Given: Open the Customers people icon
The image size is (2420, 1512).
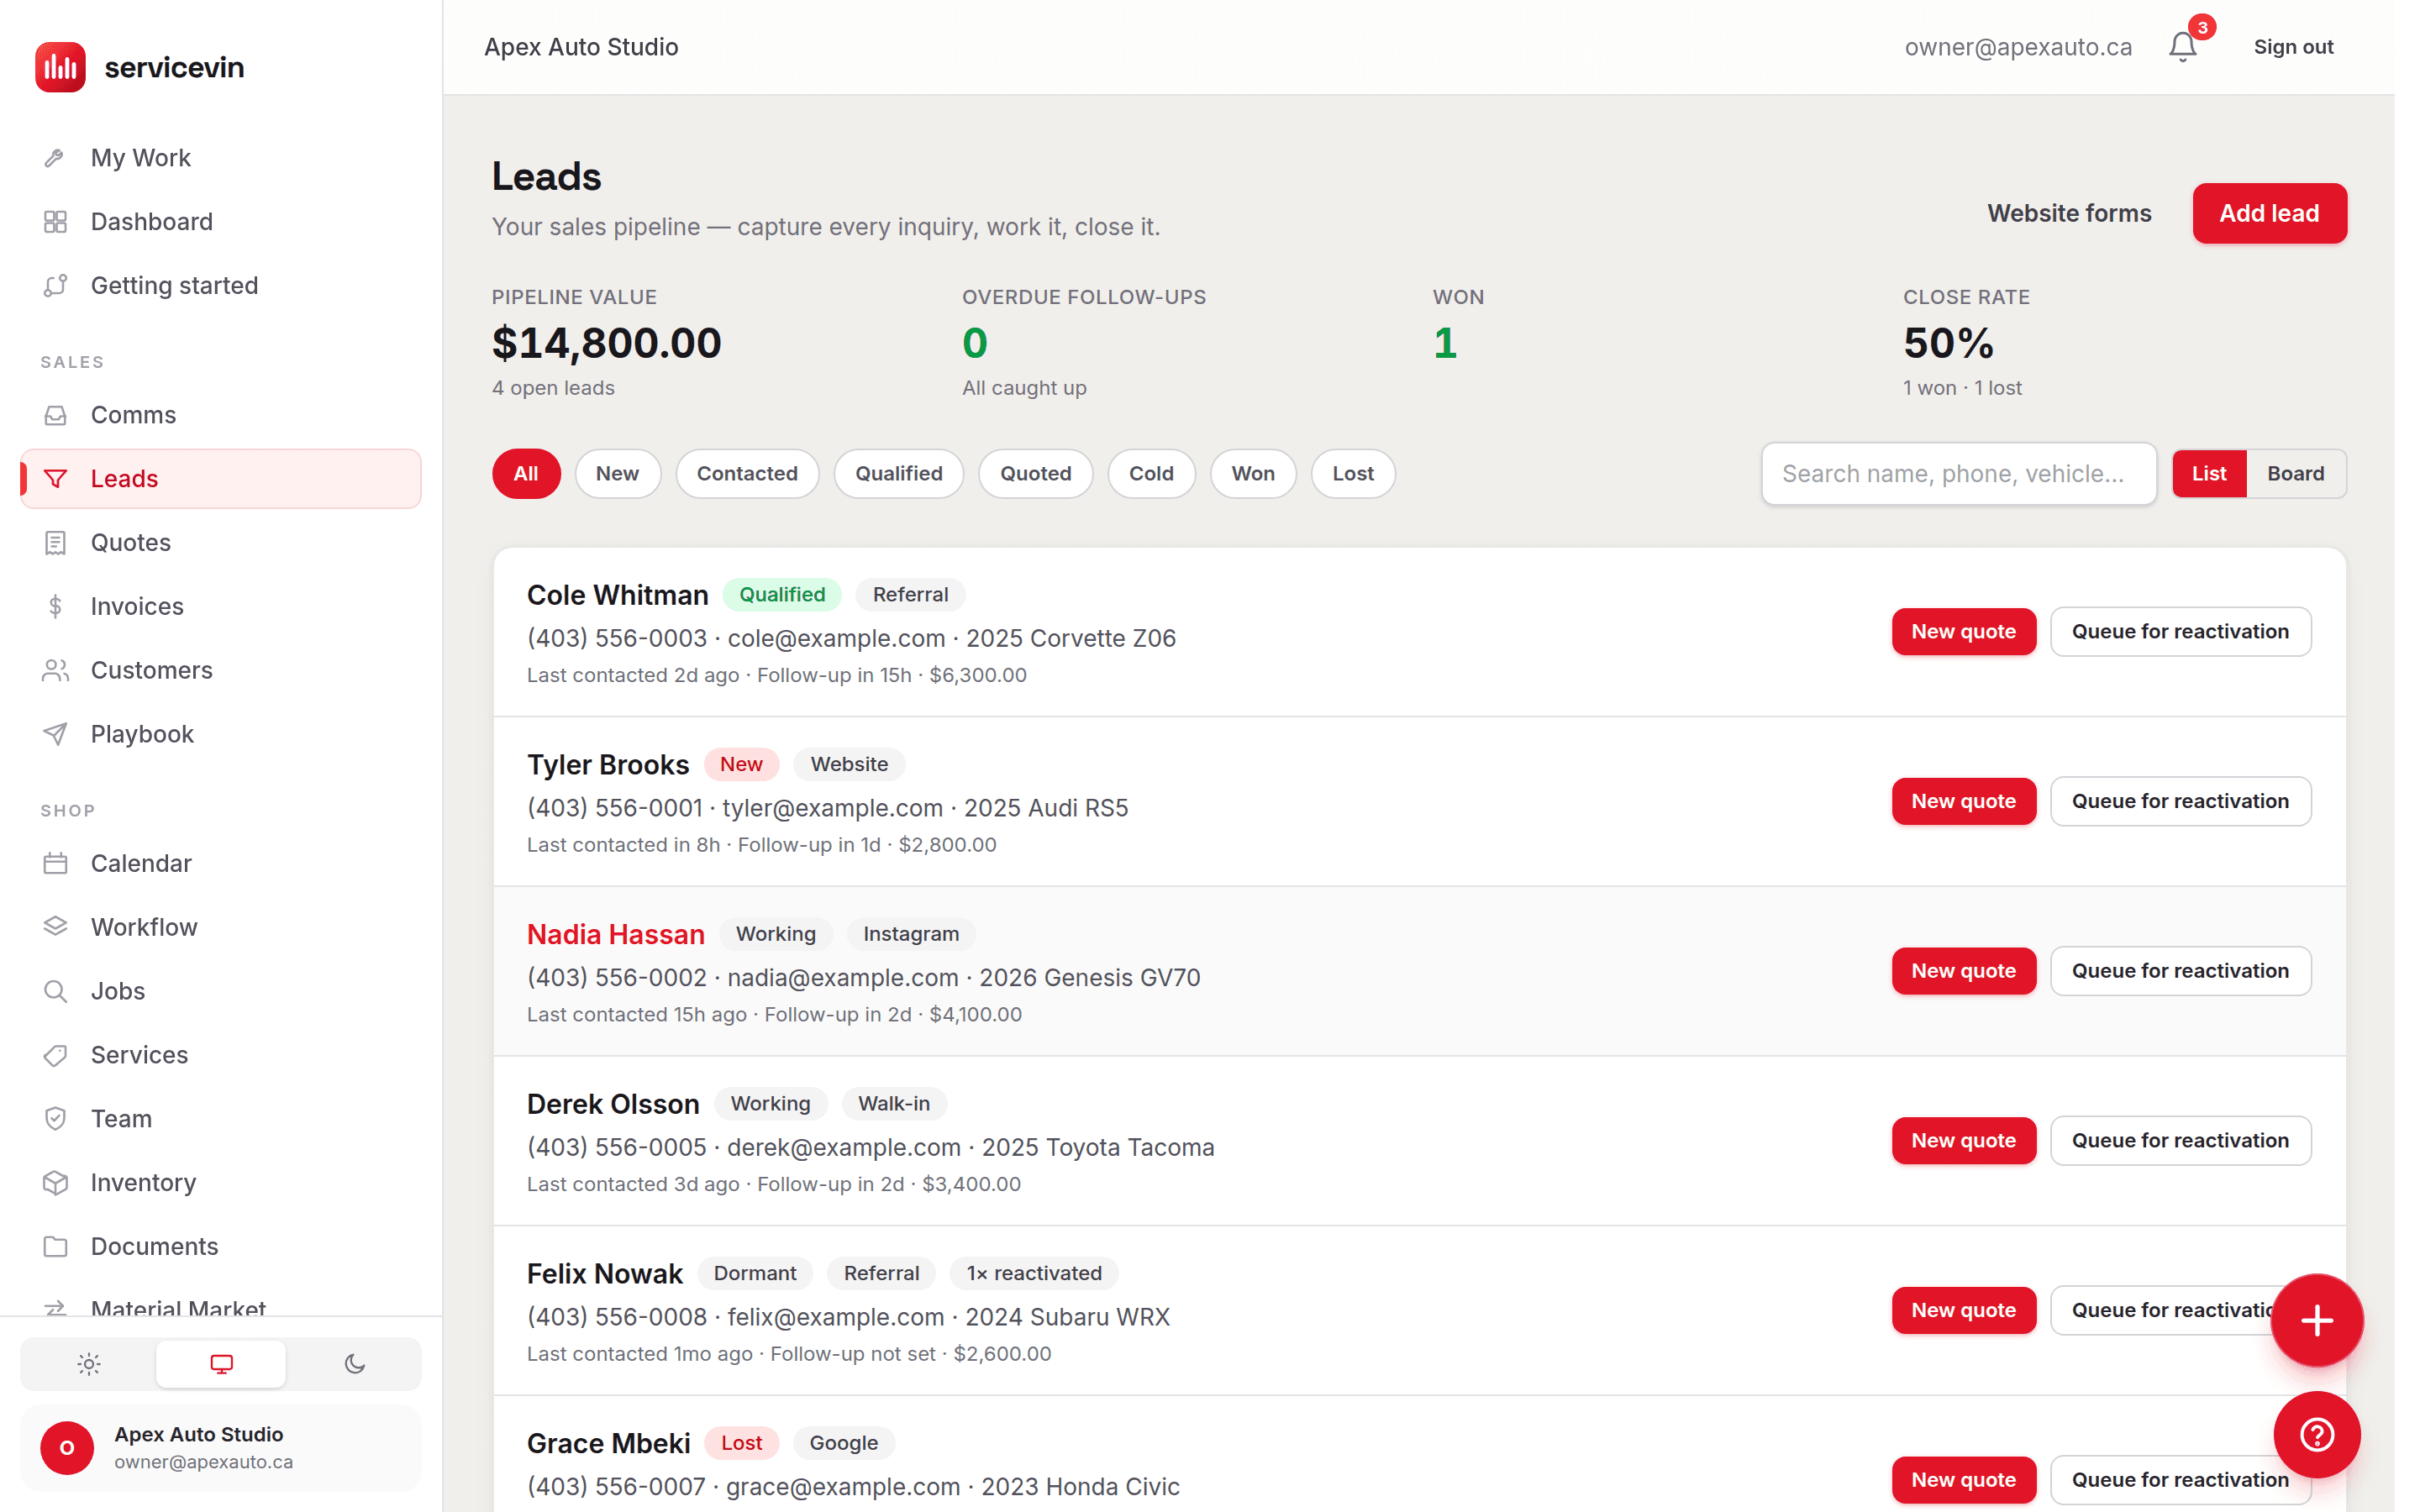Looking at the screenshot, I should click(55, 671).
